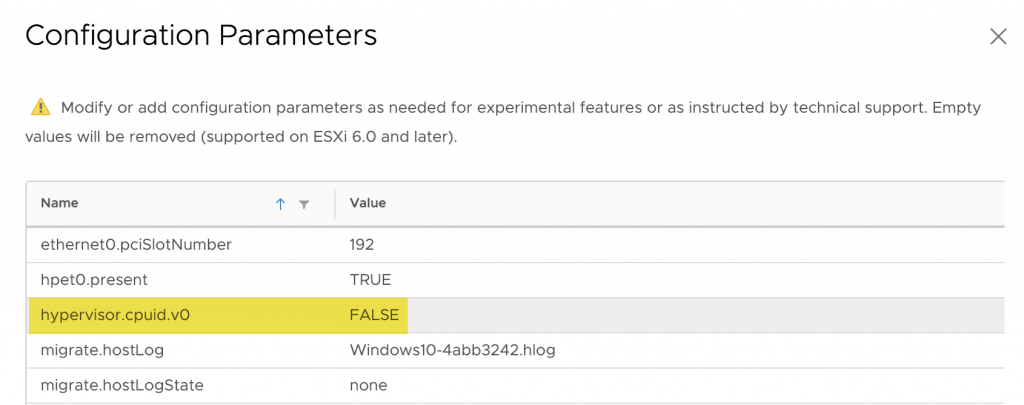Click the 'supported on ESXi 6.0 and later' note
1024x405 pixels.
(330, 137)
